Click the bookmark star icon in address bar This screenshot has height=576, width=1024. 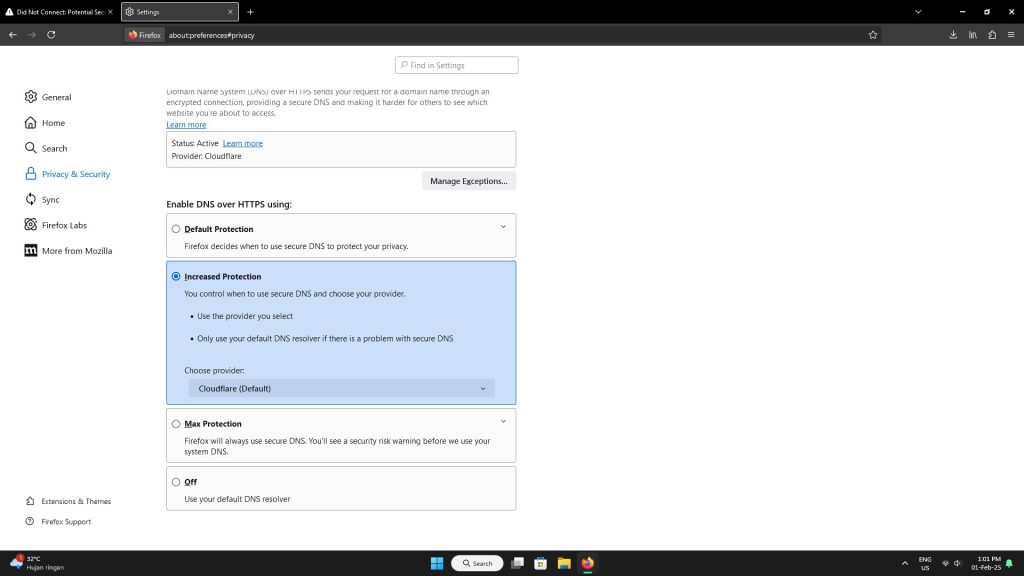pos(873,34)
